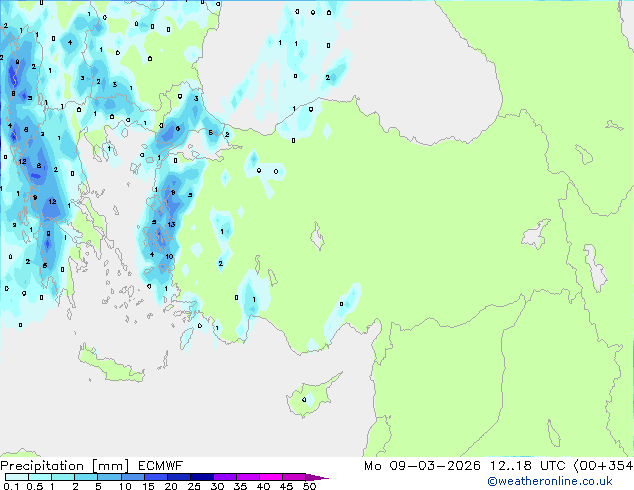The height and width of the screenshot is (490, 634).
Task: Pick the 10–15 mm blue legend swatch
Action: tap(132, 477)
